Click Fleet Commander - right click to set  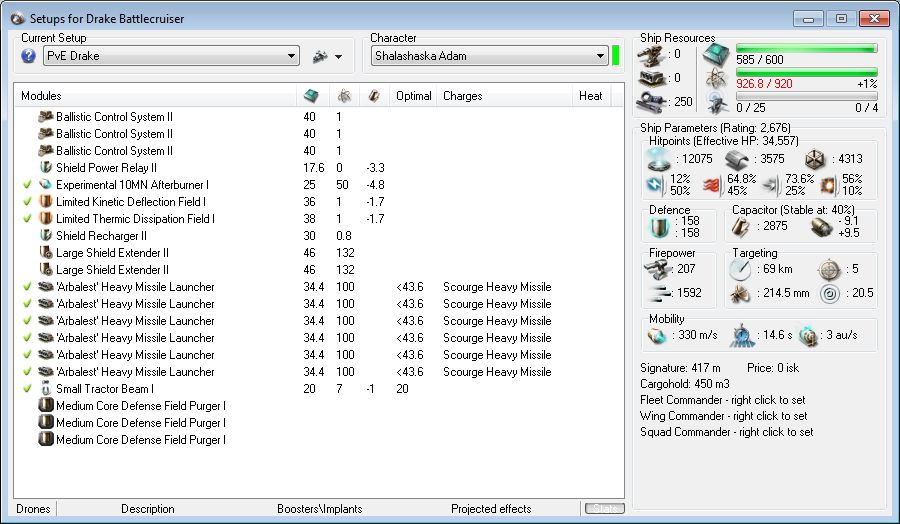(x=723, y=400)
